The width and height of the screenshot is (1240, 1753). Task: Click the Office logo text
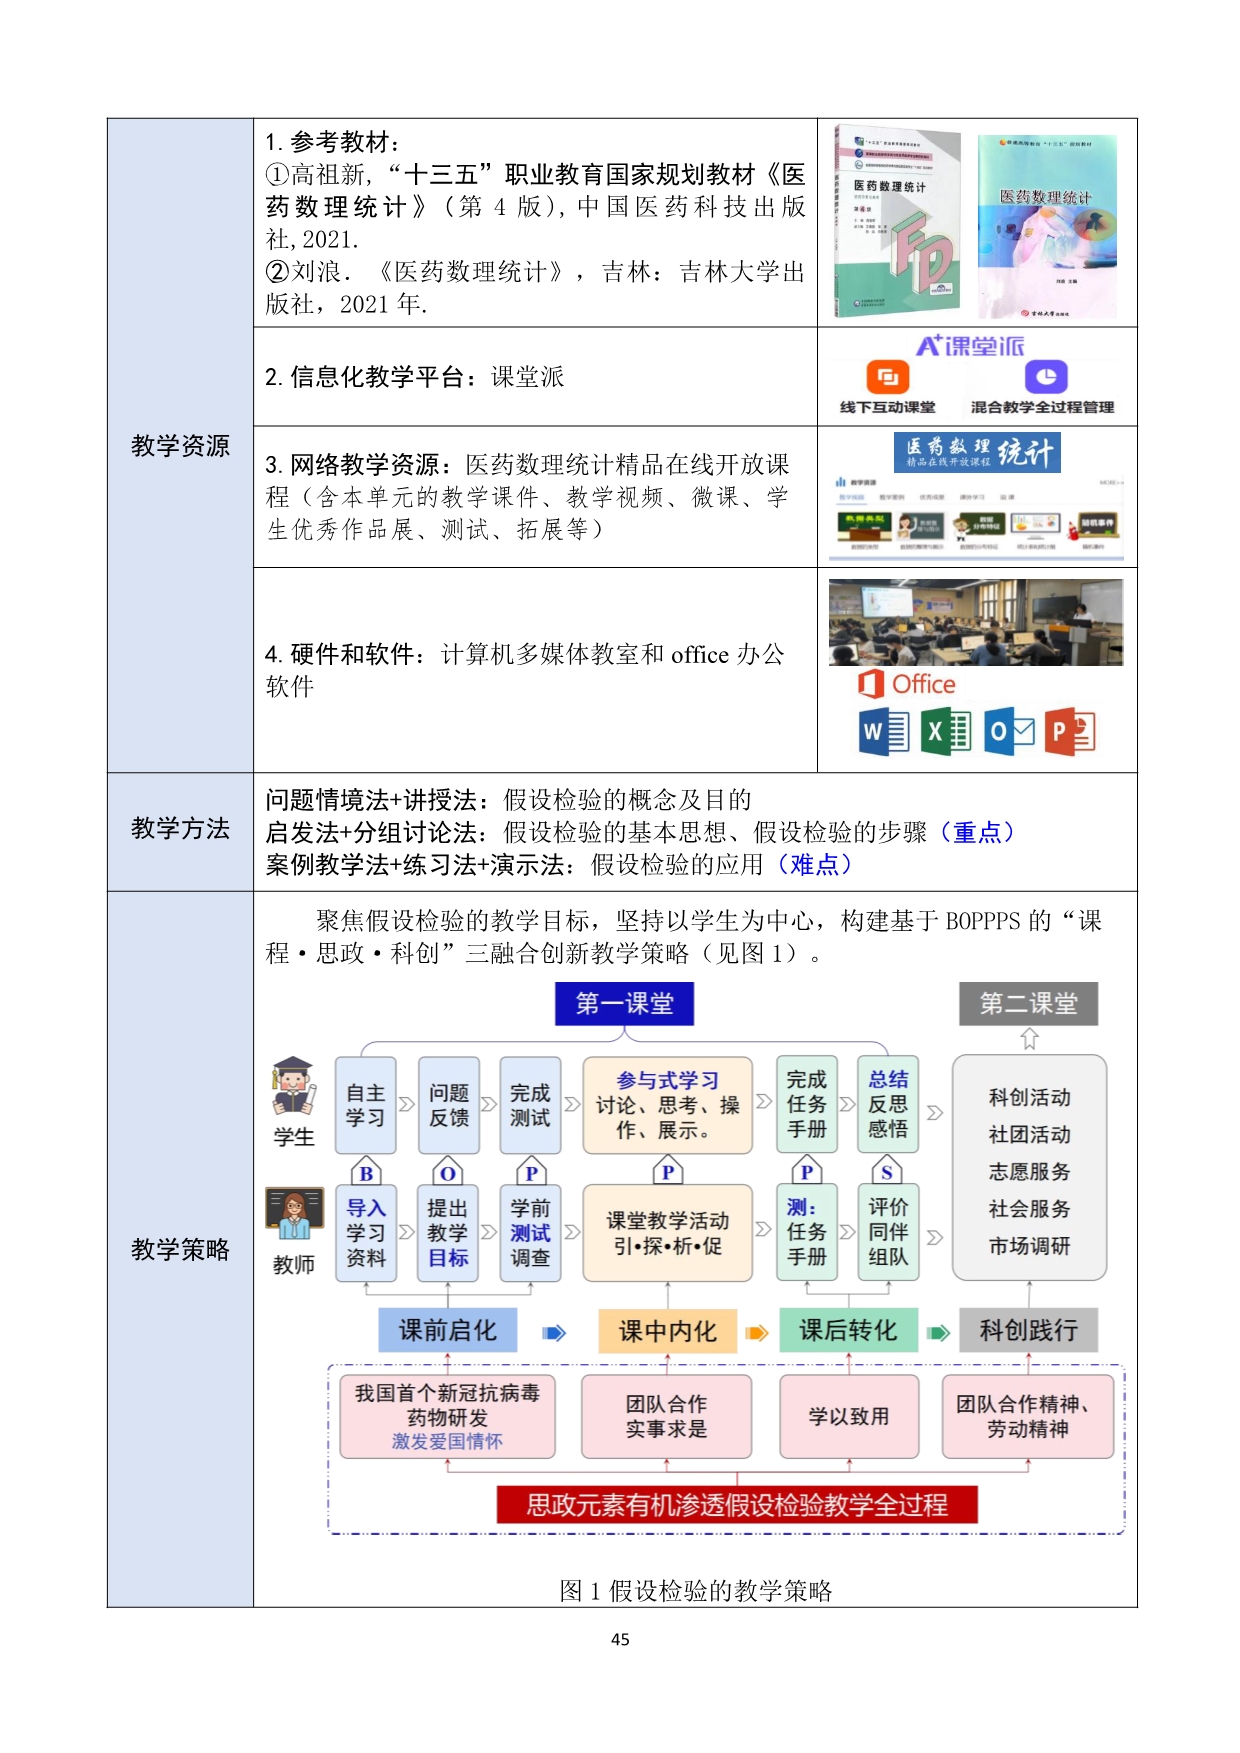[x=907, y=684]
